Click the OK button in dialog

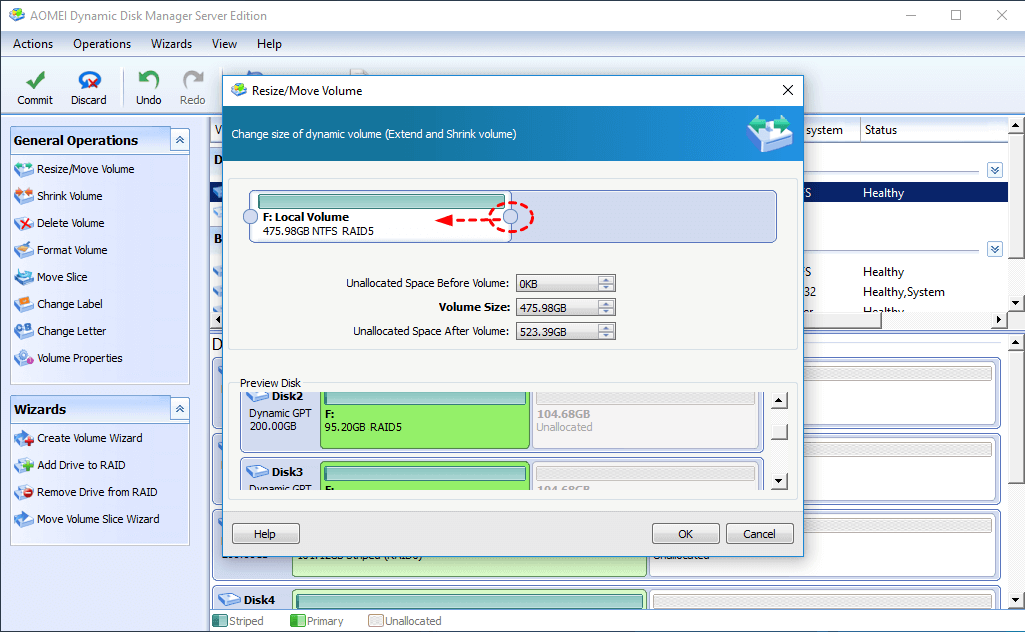(x=686, y=534)
